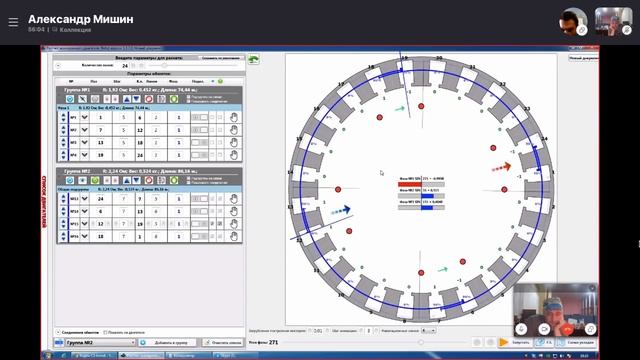Image resolution: width=640 pixels, height=360 pixels.
Task: Click the Схема укладки button at bottom right
Action: pos(577,342)
